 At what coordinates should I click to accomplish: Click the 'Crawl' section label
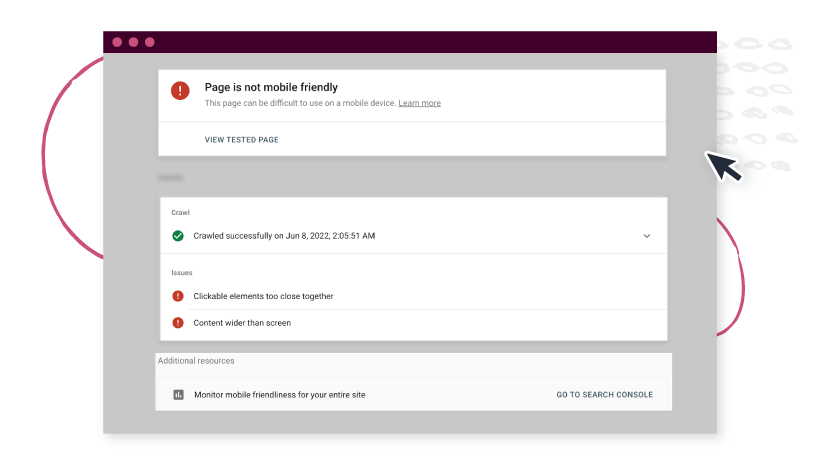coord(180,212)
